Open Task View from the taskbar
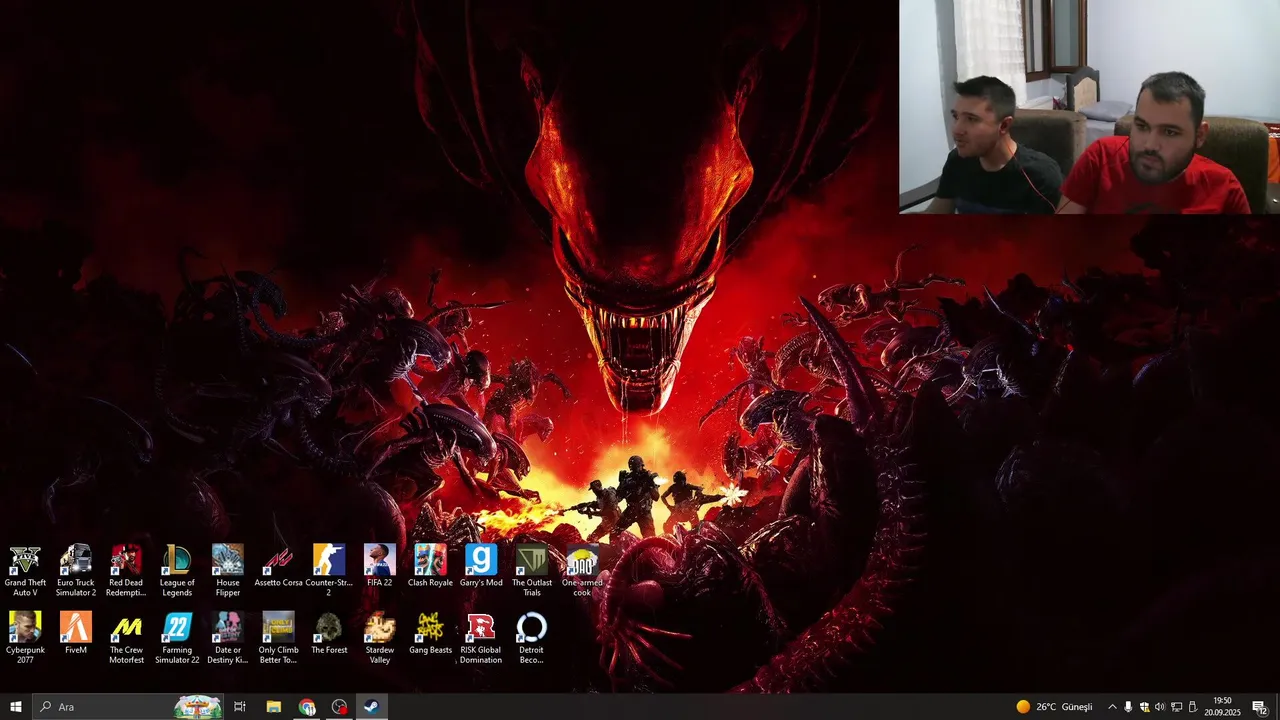 pos(240,707)
